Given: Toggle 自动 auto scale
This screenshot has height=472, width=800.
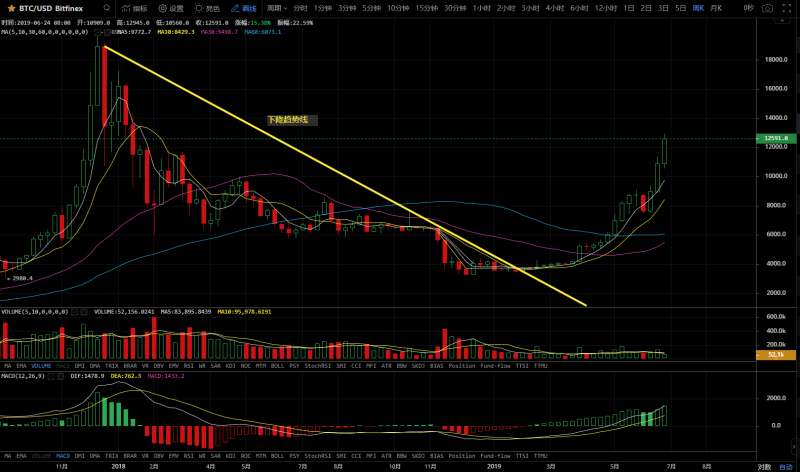Looking at the screenshot, I should [x=786, y=466].
